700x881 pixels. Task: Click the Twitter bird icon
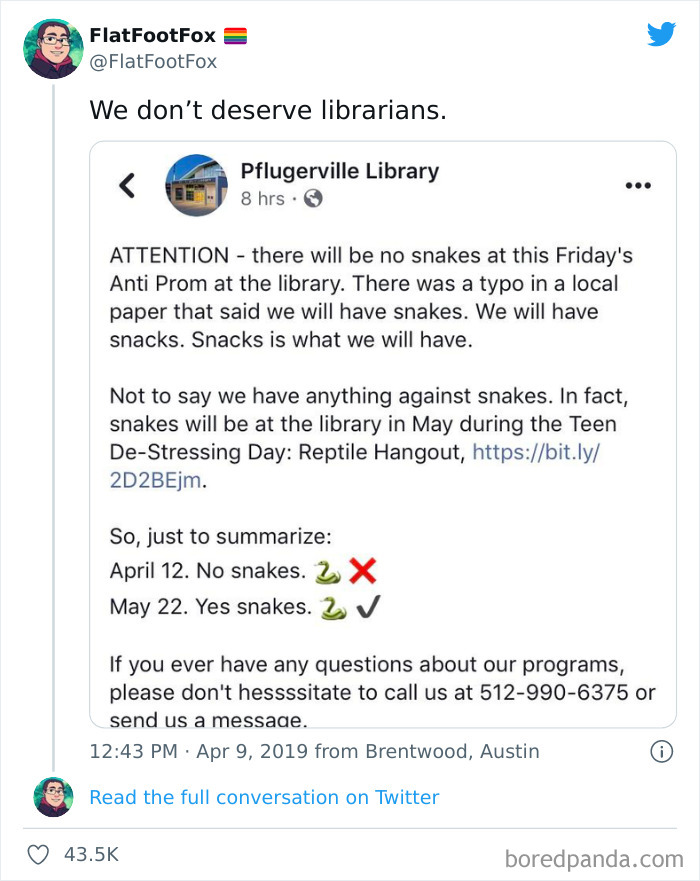[x=661, y=34]
